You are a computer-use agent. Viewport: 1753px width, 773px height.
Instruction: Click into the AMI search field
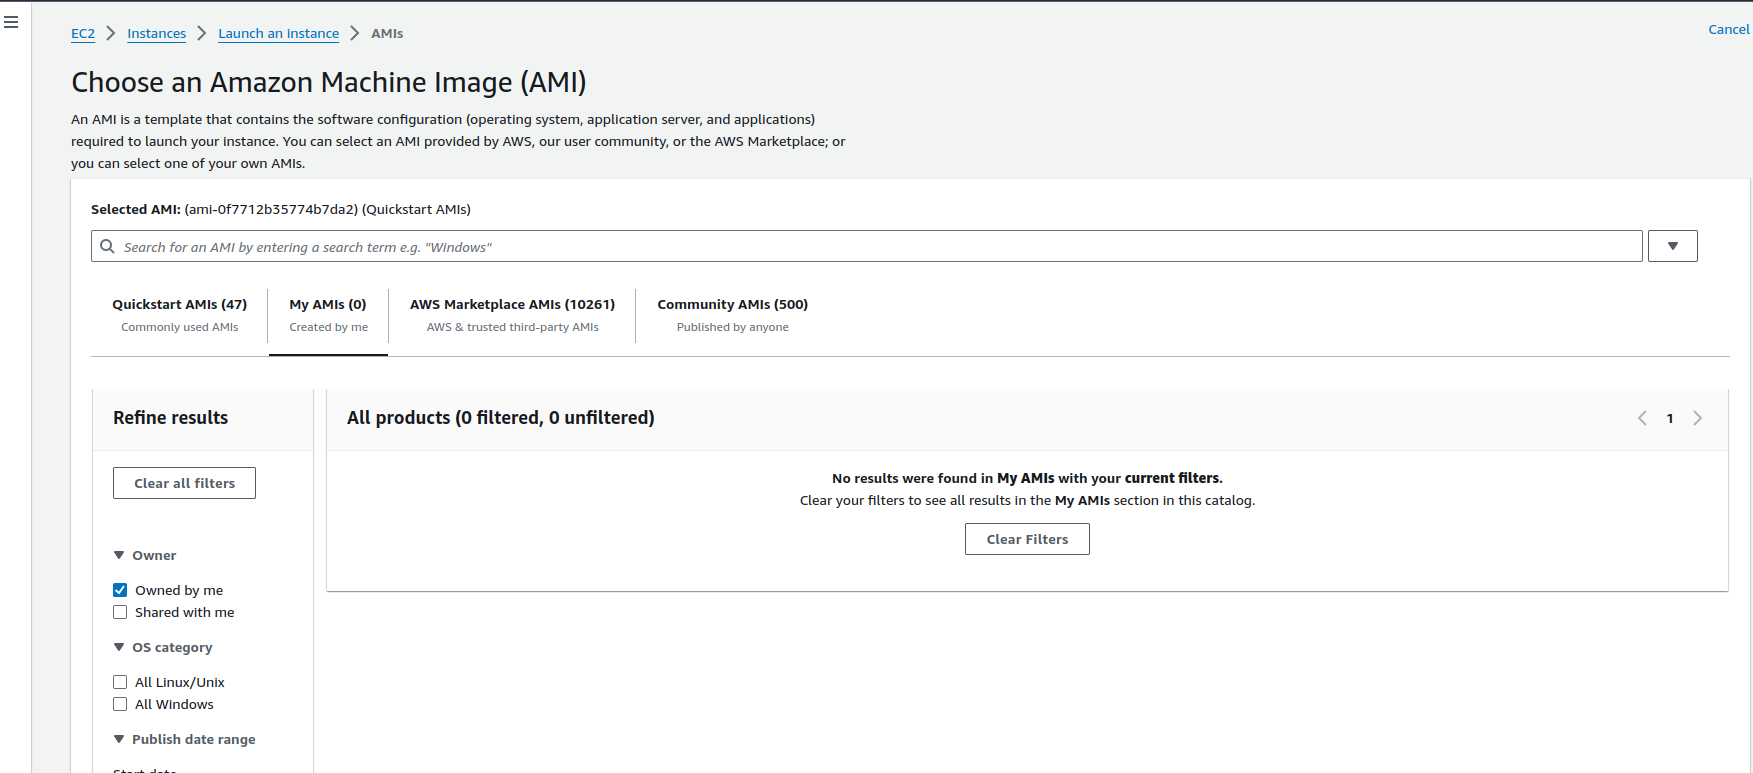(870, 247)
